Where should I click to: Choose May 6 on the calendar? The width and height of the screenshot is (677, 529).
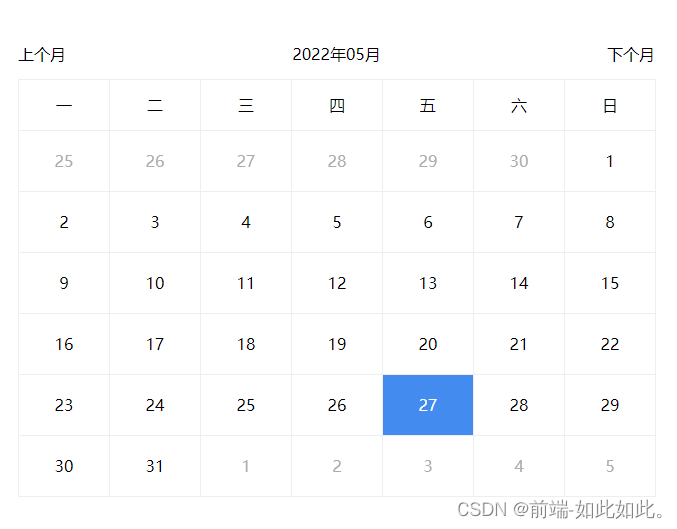(x=428, y=222)
